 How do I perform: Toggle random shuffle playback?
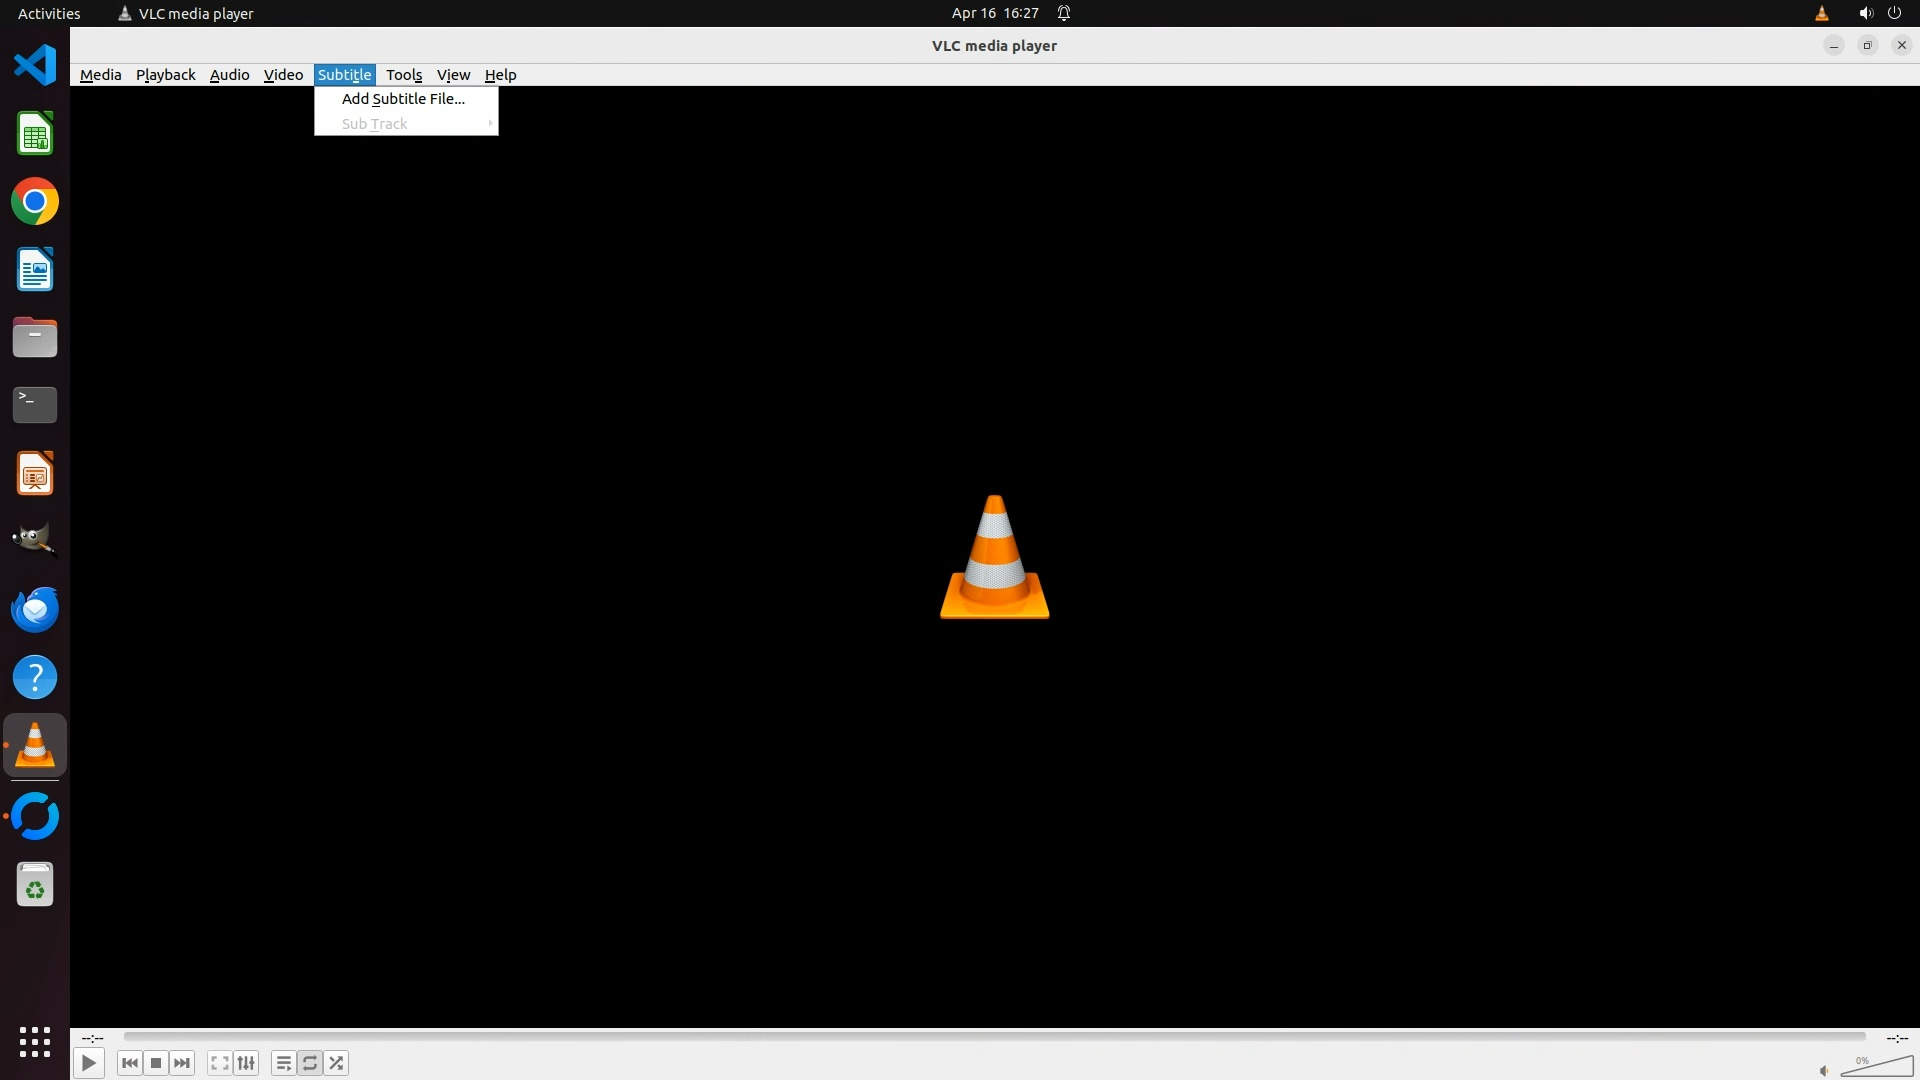click(x=337, y=1063)
